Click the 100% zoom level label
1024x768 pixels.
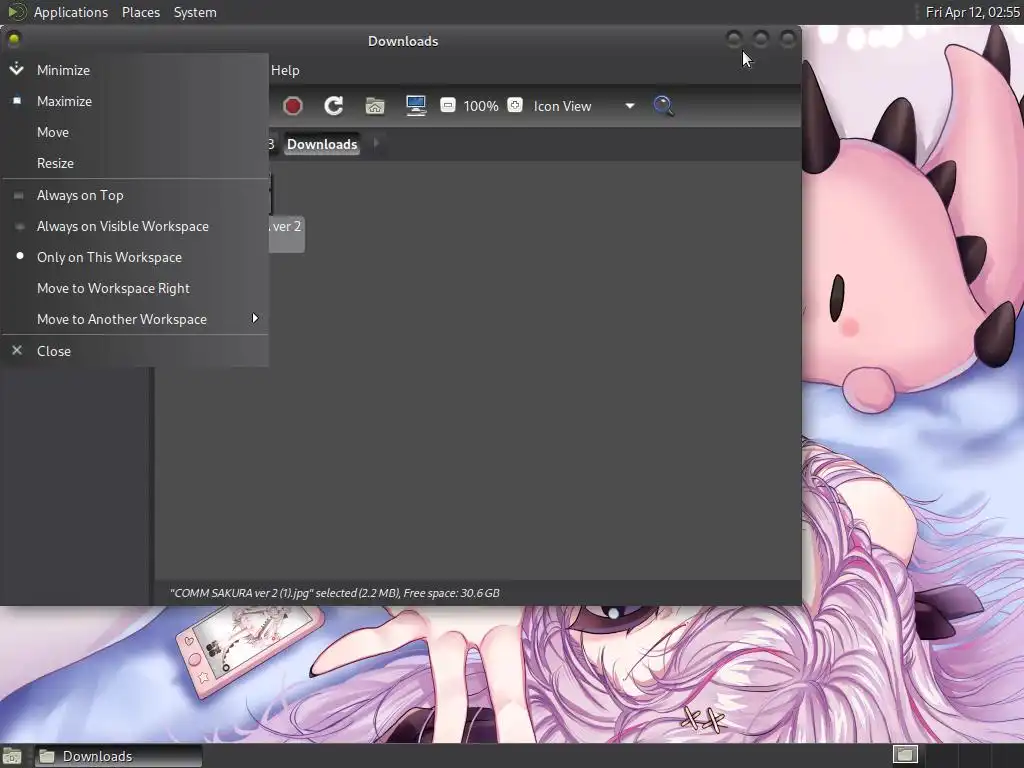click(x=481, y=106)
